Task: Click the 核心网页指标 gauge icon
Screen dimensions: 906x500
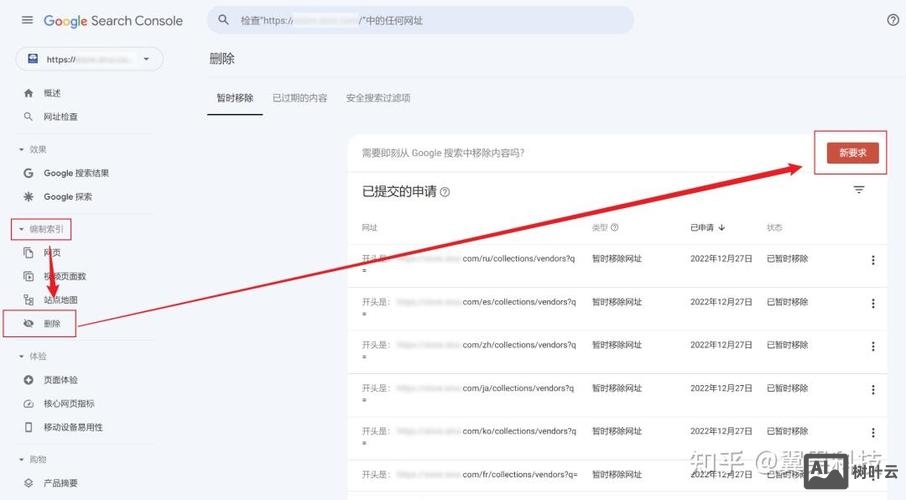Action: click(28, 403)
